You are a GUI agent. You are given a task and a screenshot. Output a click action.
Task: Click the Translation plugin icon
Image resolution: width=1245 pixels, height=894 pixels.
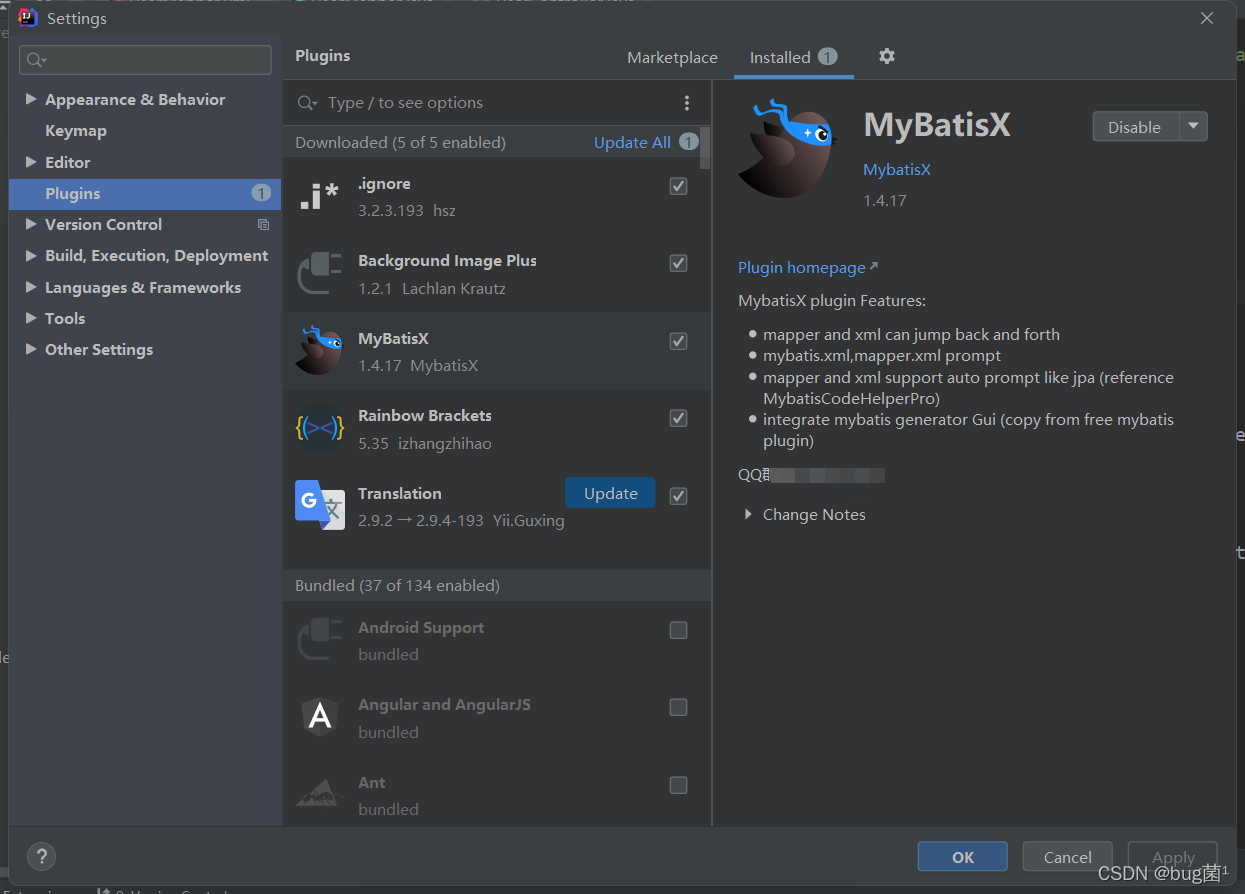click(x=319, y=506)
